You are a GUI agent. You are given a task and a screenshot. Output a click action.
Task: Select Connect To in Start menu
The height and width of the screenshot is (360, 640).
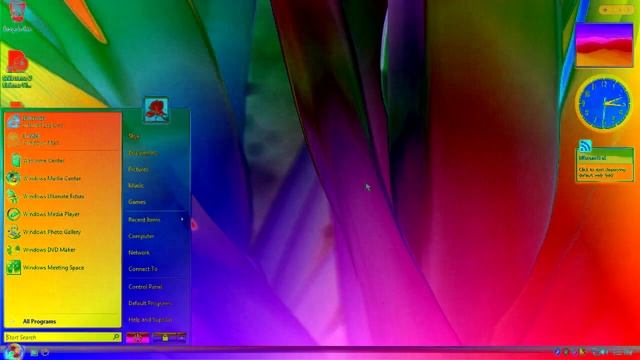(x=143, y=269)
